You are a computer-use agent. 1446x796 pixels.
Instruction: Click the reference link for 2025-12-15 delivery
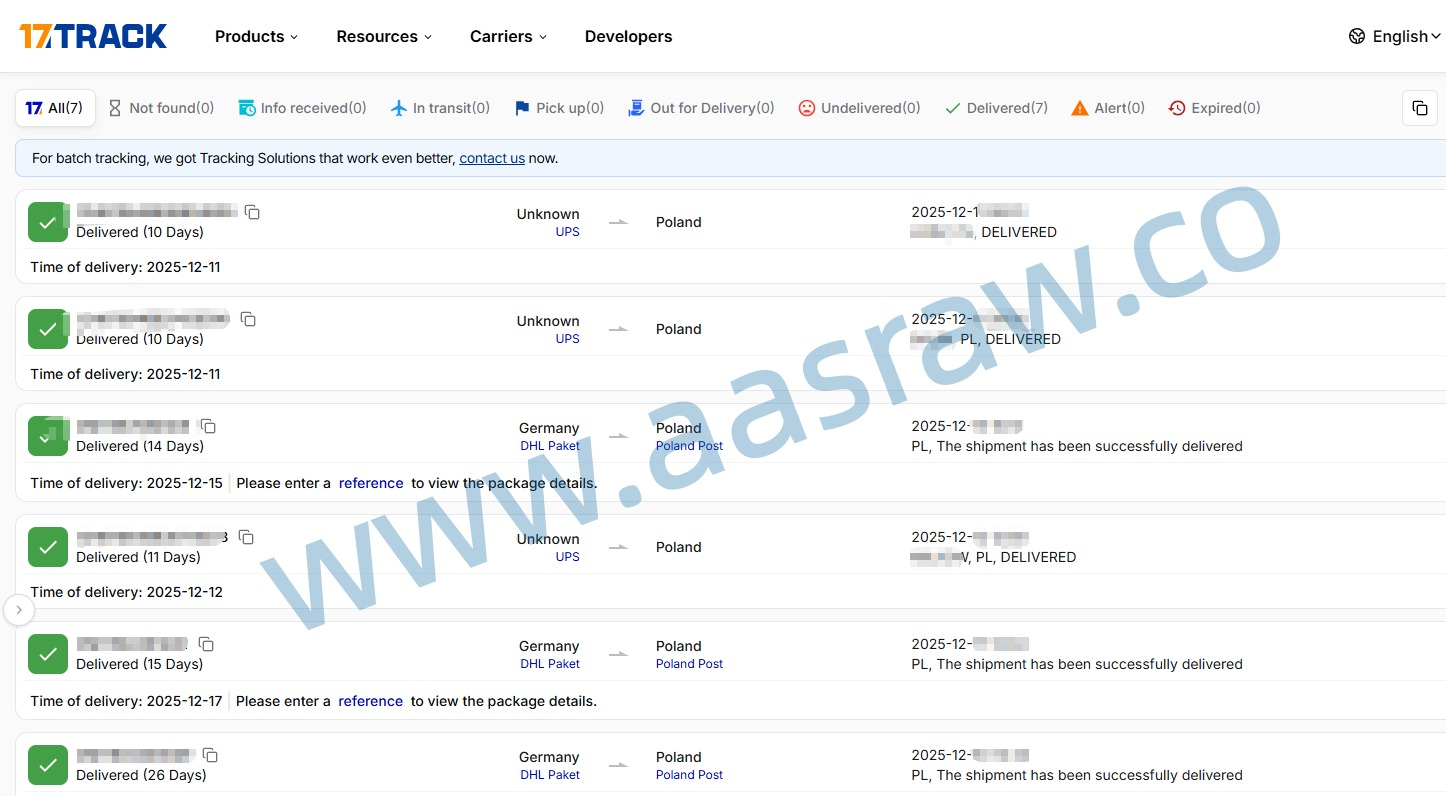click(371, 483)
